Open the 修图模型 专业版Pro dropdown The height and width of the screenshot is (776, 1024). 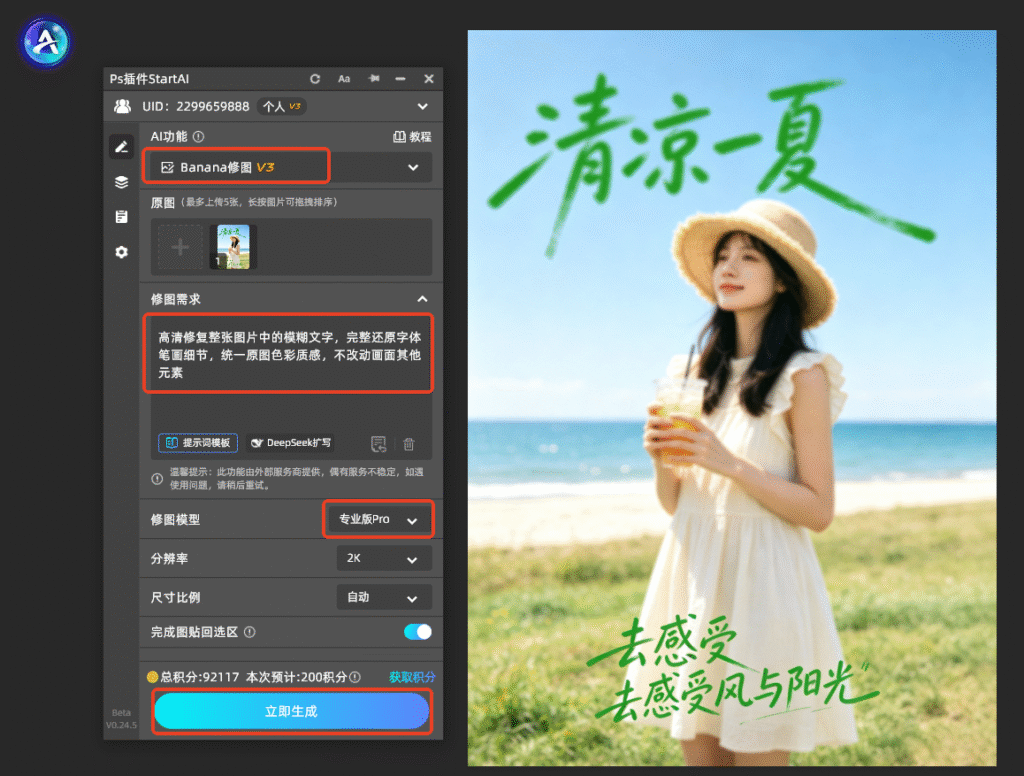pos(378,519)
